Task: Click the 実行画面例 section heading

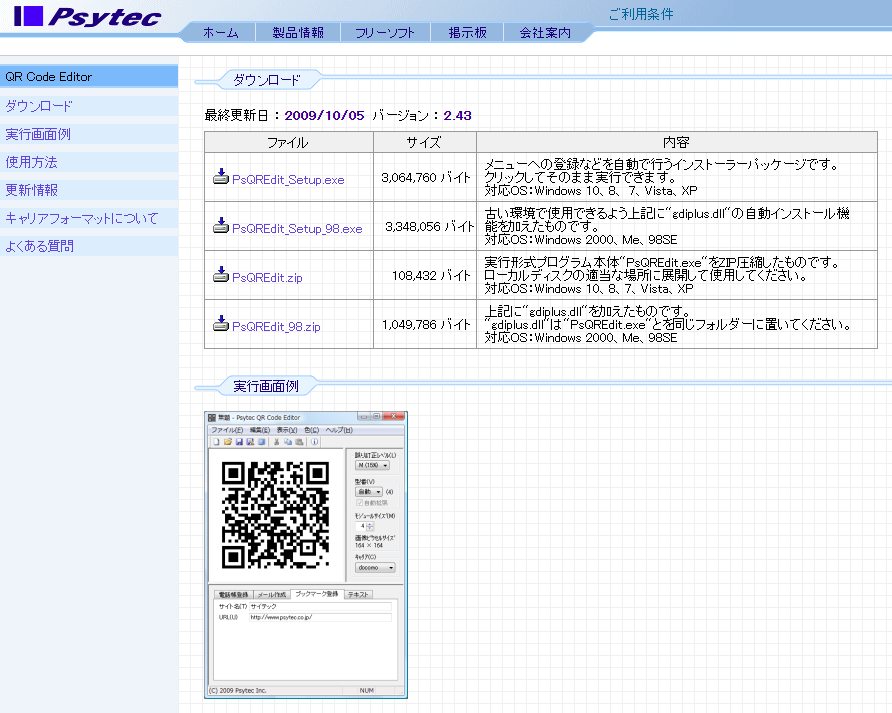Action: coord(266,386)
